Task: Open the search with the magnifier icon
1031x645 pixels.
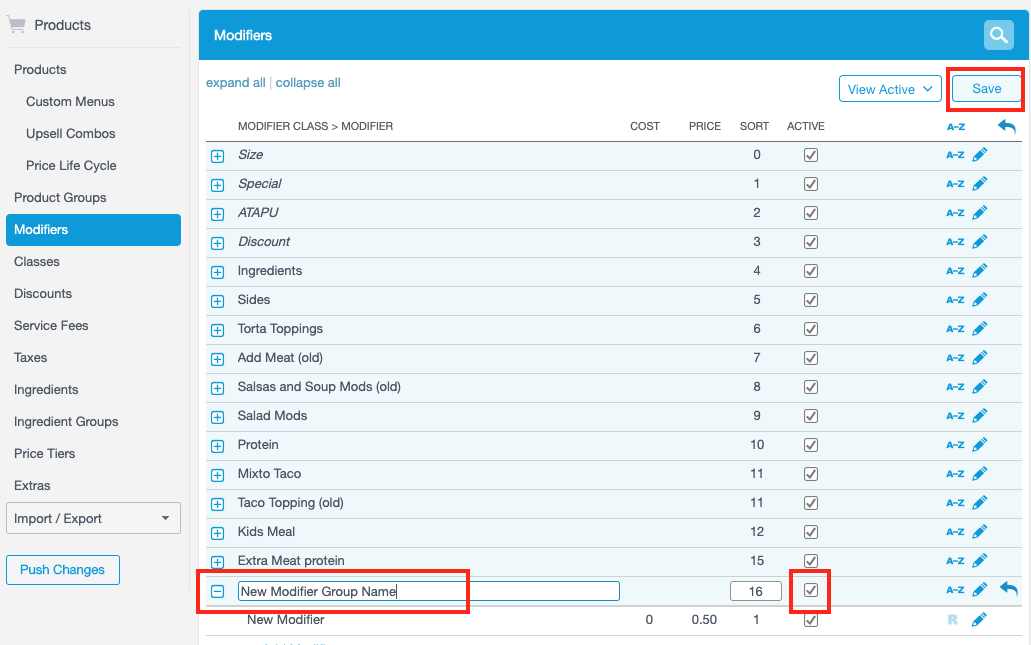Action: (998, 34)
